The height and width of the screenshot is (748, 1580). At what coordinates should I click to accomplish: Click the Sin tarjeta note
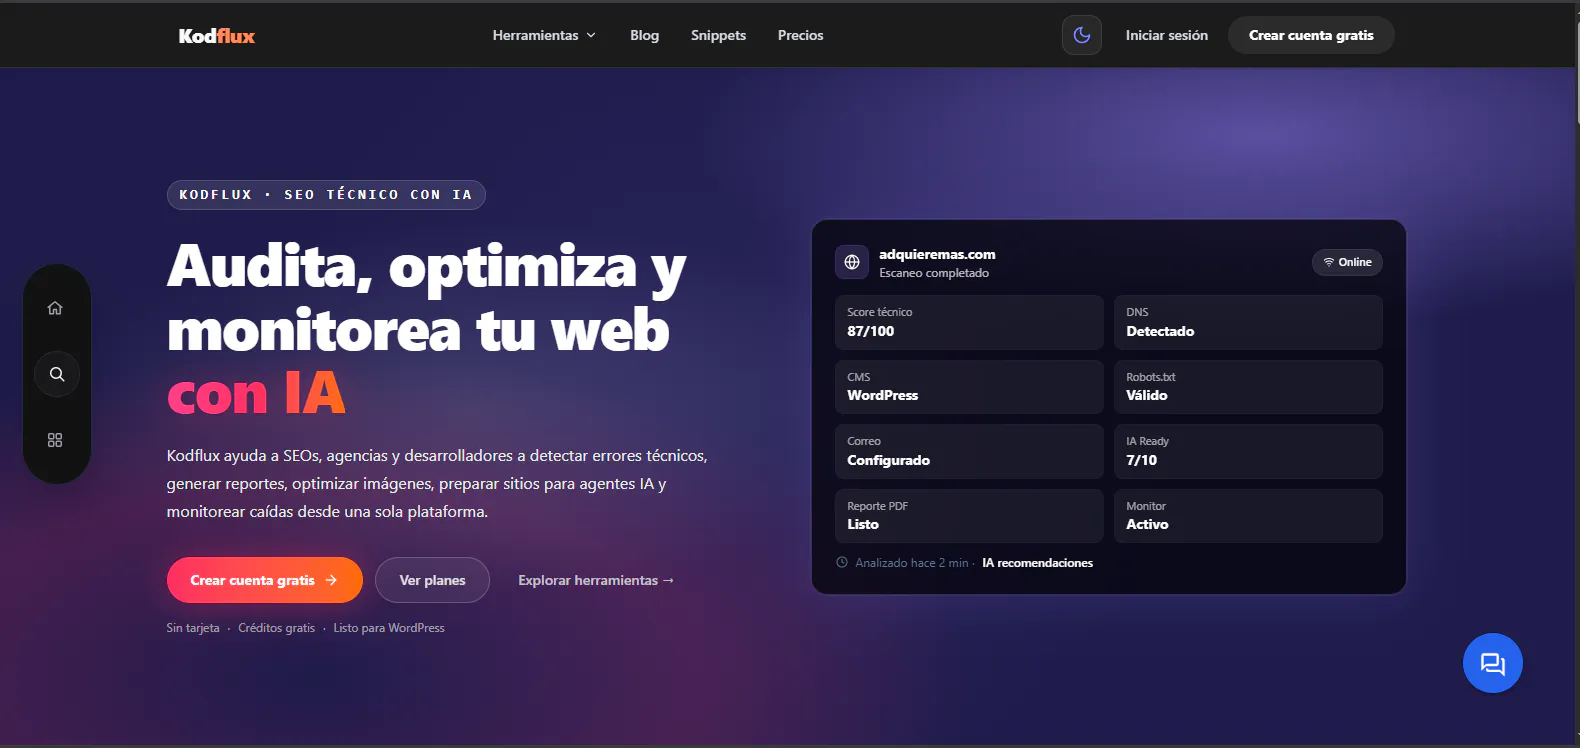point(193,628)
